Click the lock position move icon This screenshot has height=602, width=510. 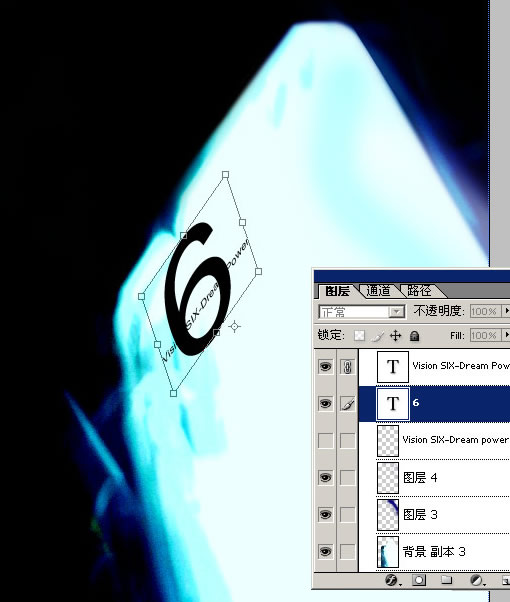(396, 336)
